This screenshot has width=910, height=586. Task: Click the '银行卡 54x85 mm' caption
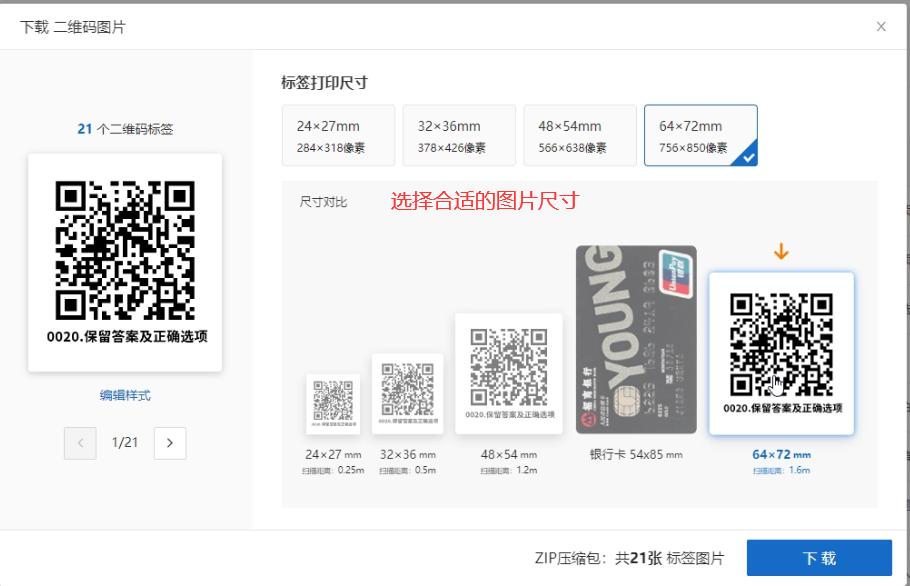[636, 454]
